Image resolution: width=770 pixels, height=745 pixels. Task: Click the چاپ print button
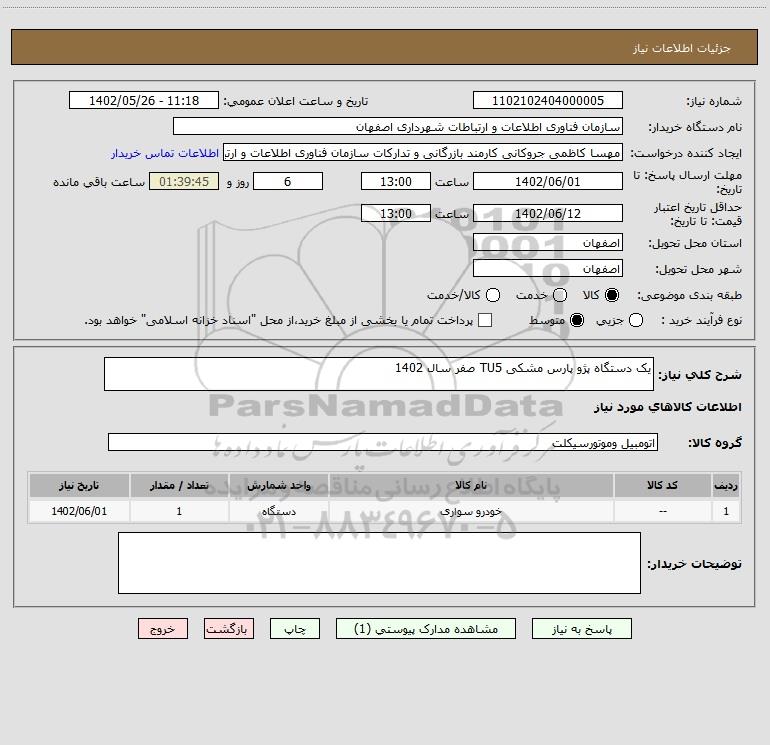pos(295,629)
